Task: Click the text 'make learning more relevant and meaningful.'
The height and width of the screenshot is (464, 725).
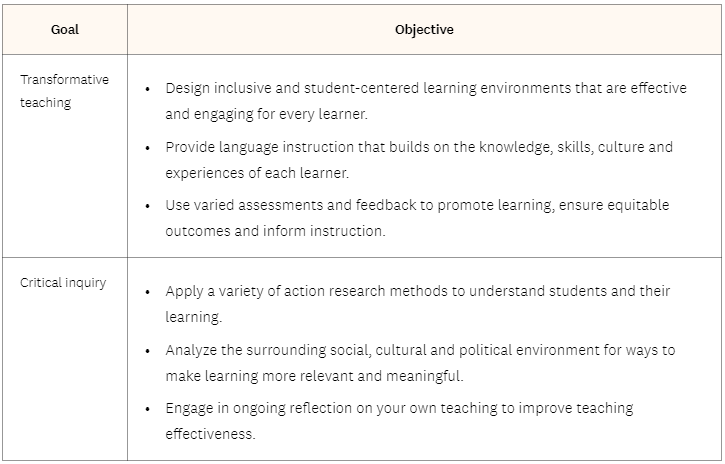Action: [314, 376]
